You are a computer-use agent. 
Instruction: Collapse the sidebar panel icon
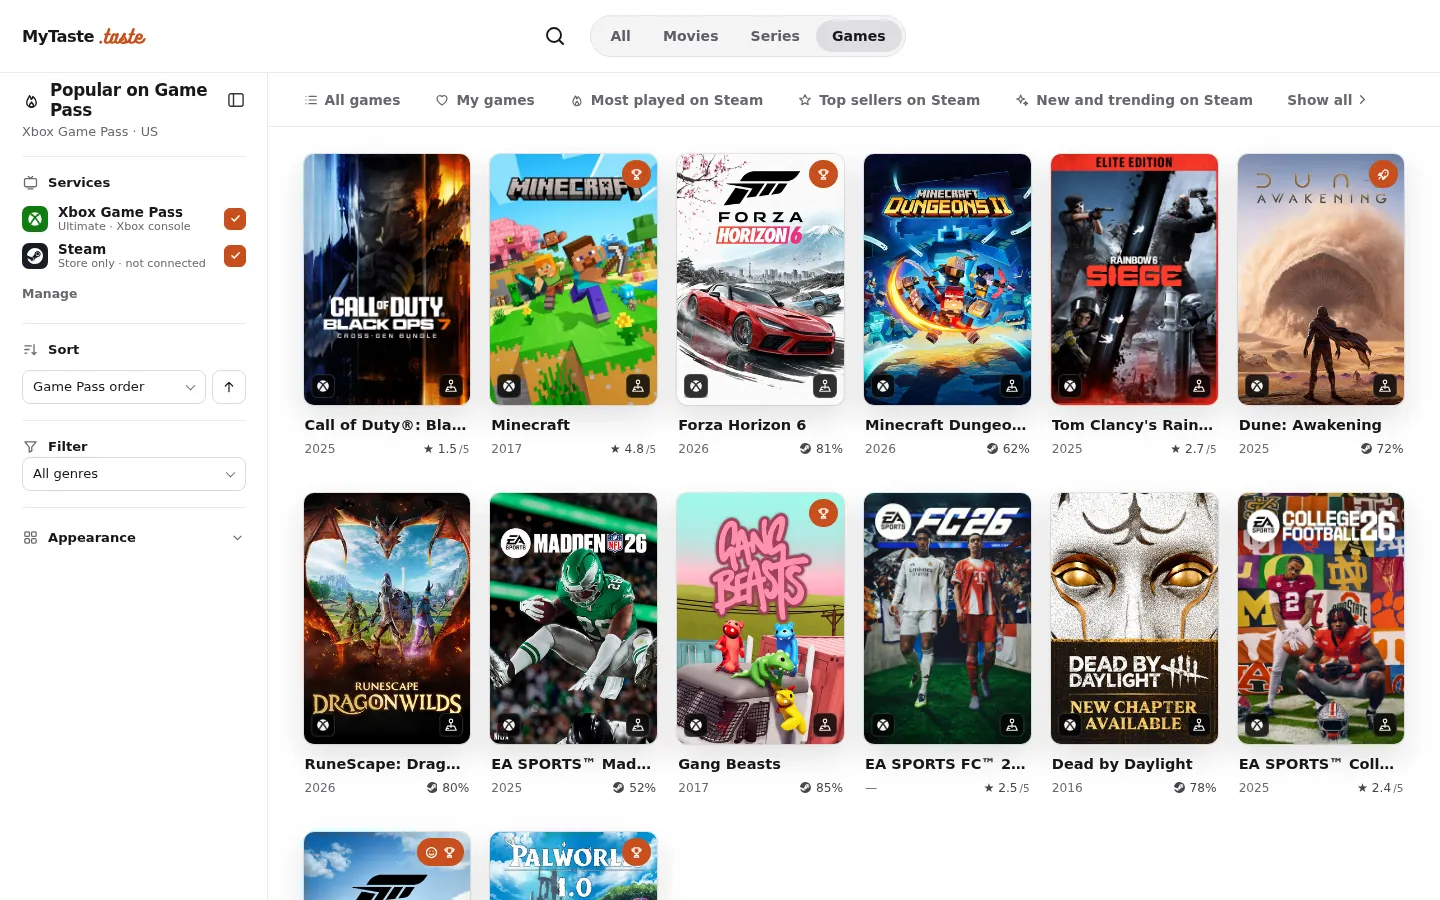coord(236,100)
